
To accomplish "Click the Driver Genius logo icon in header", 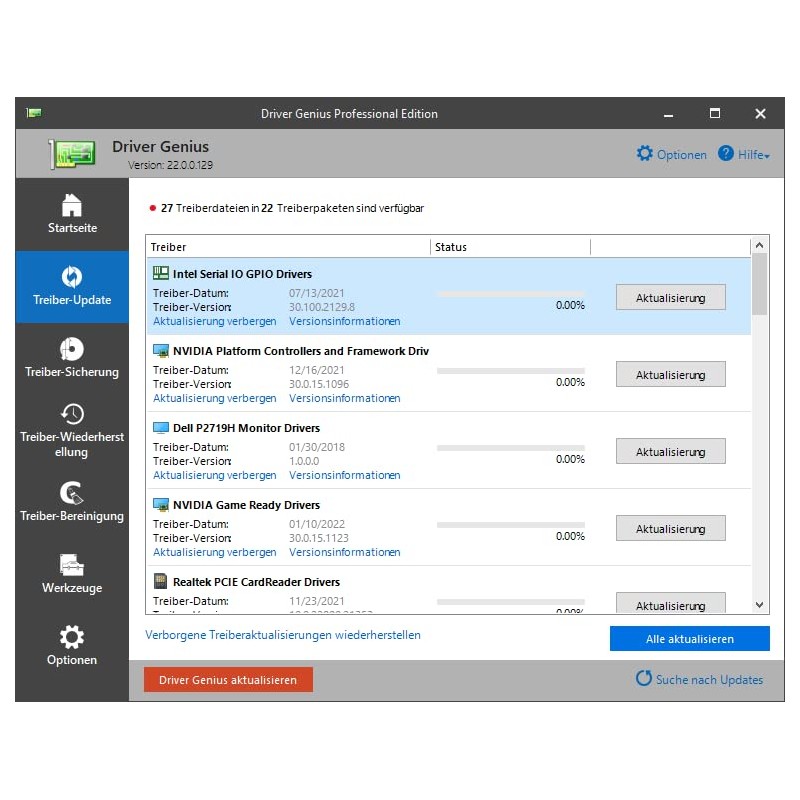I will click(74, 154).
